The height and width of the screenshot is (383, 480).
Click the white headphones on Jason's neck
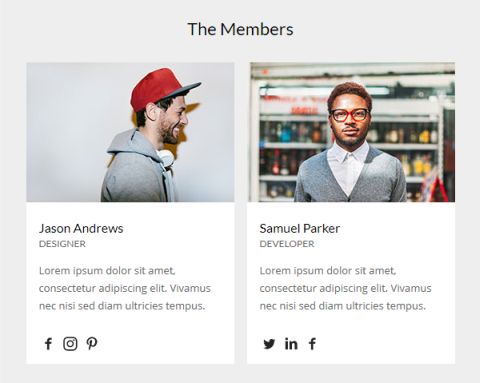point(167,158)
